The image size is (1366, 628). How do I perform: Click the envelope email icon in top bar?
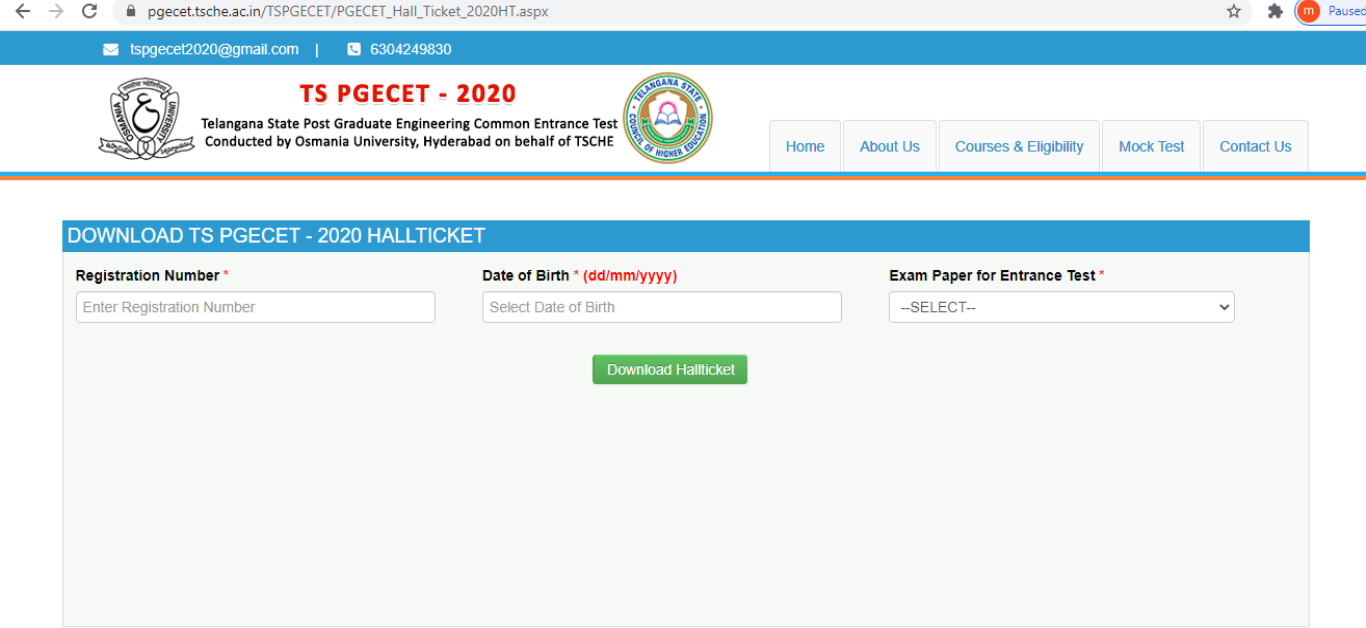pyautogui.click(x=111, y=49)
